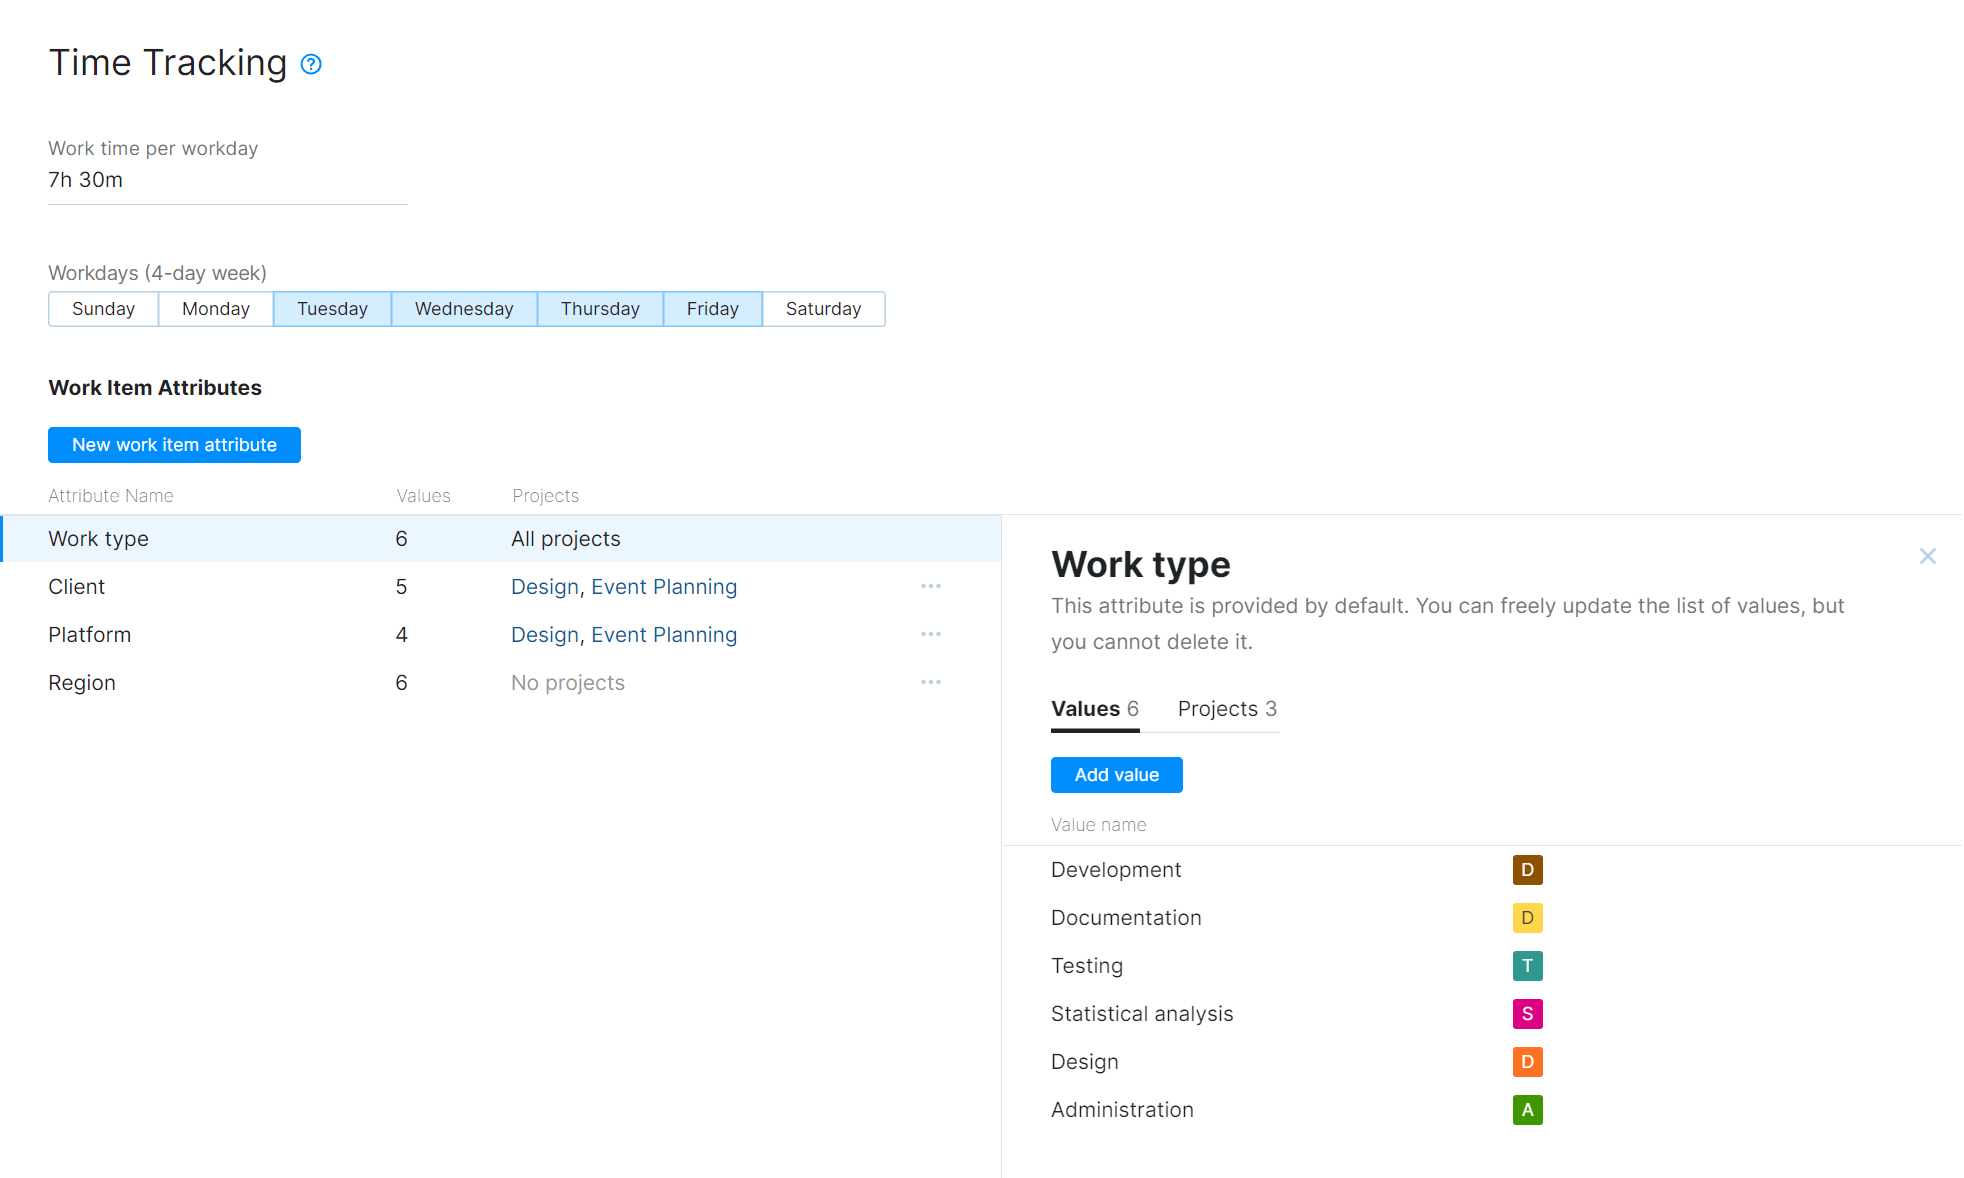Enable Sunday as a workday

coord(102,308)
